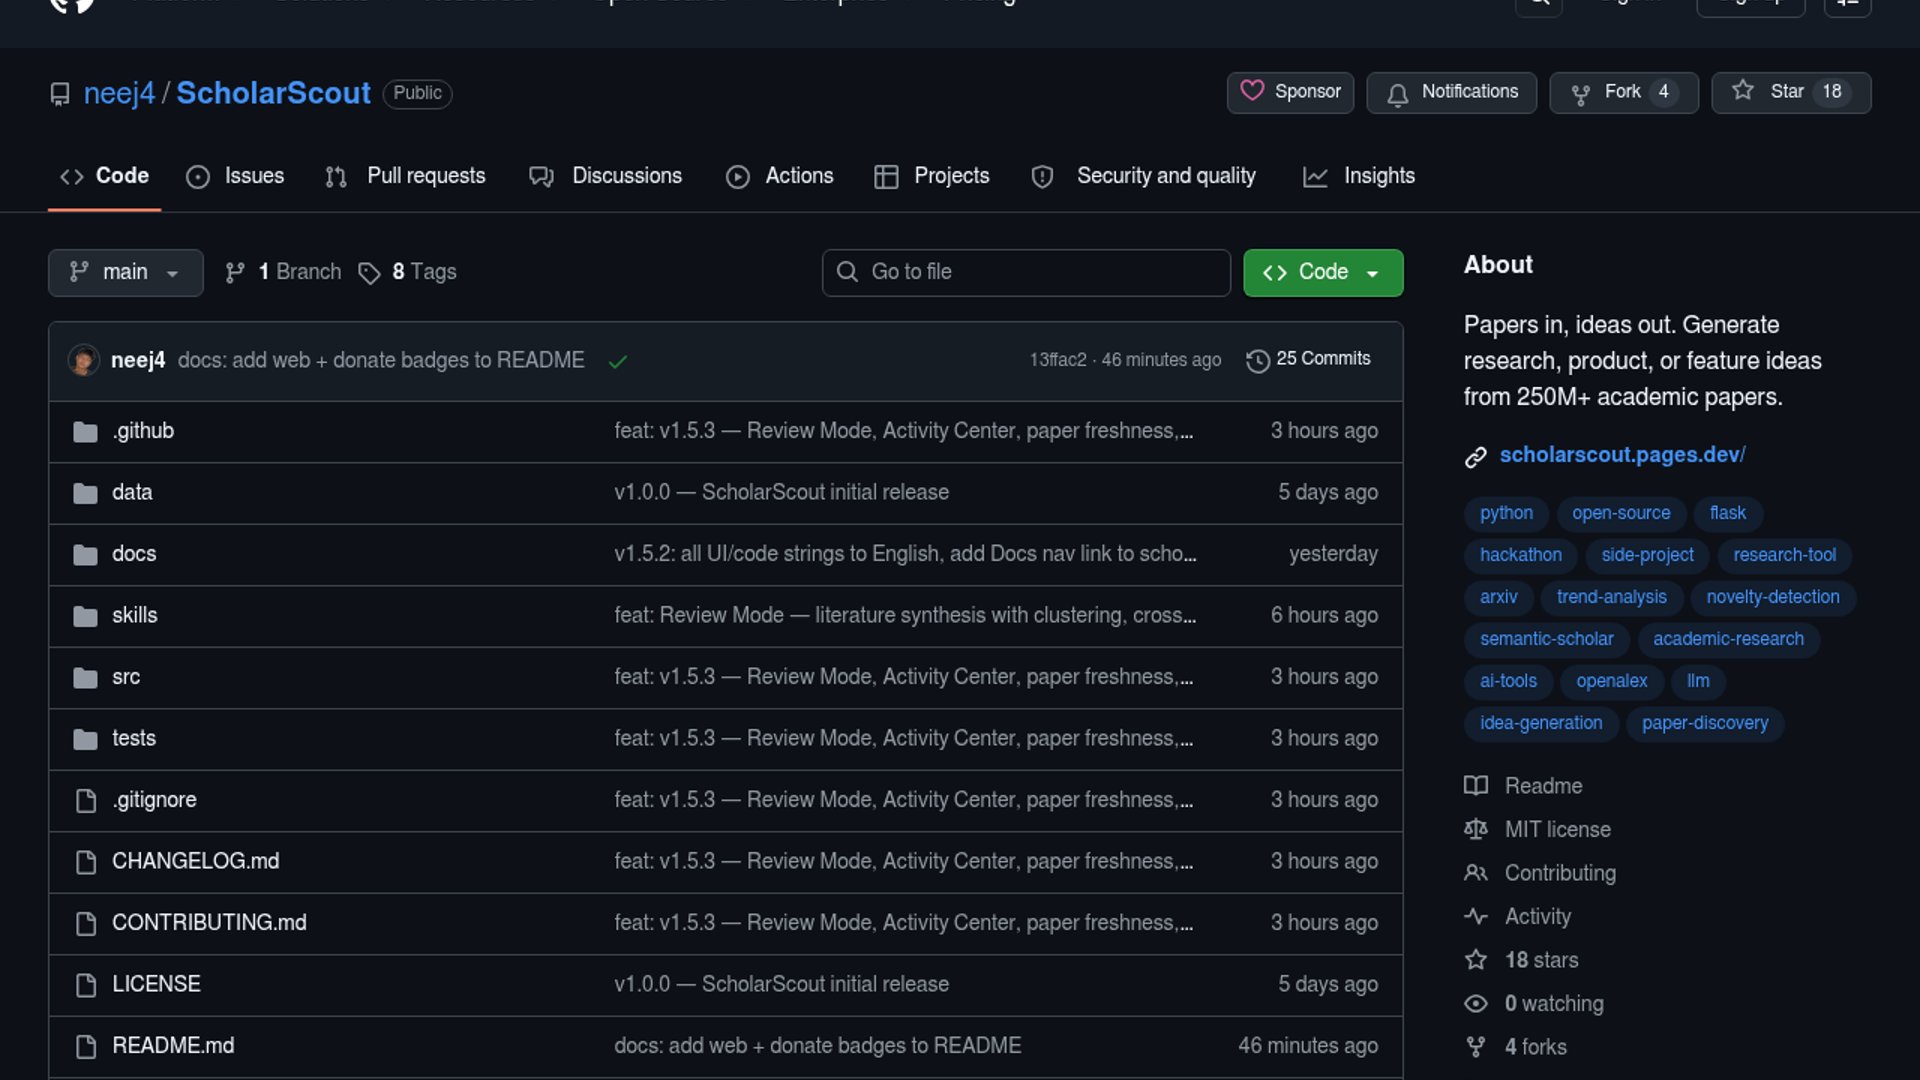
Task: Click the link icon beside scholarscout.pages.dev
Action: pos(1476,457)
